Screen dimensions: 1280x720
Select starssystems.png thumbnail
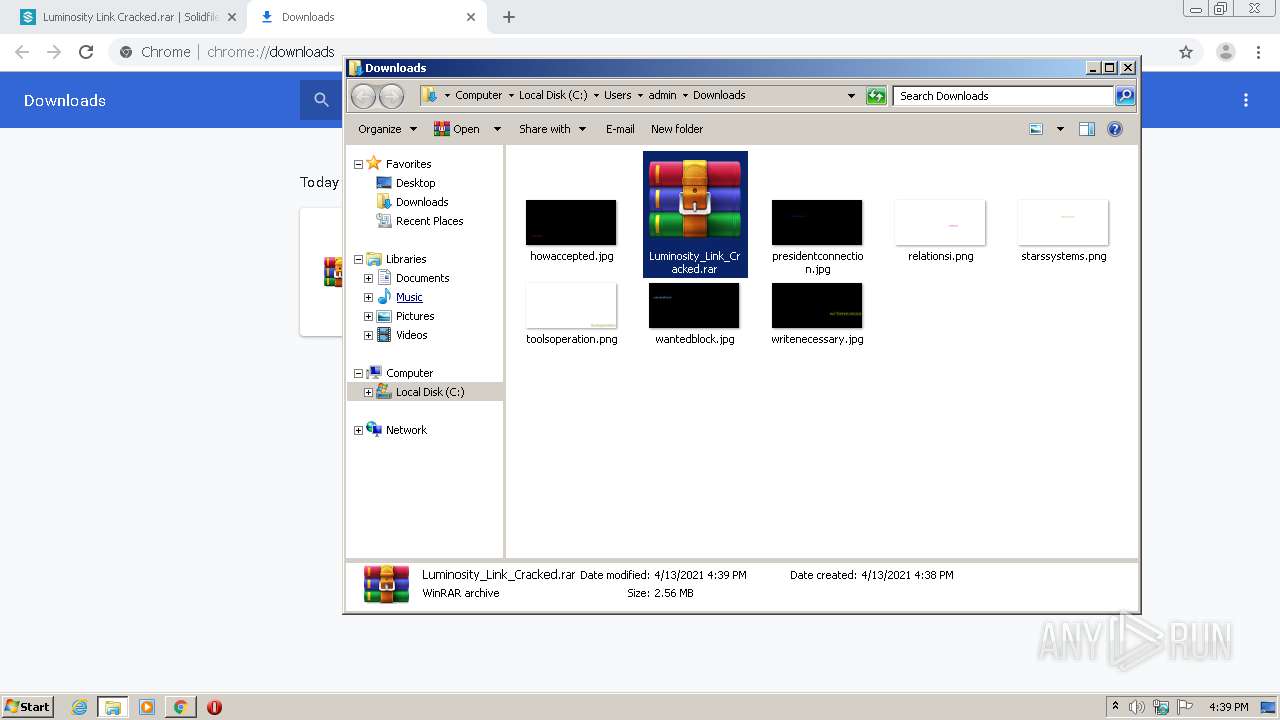1063,222
